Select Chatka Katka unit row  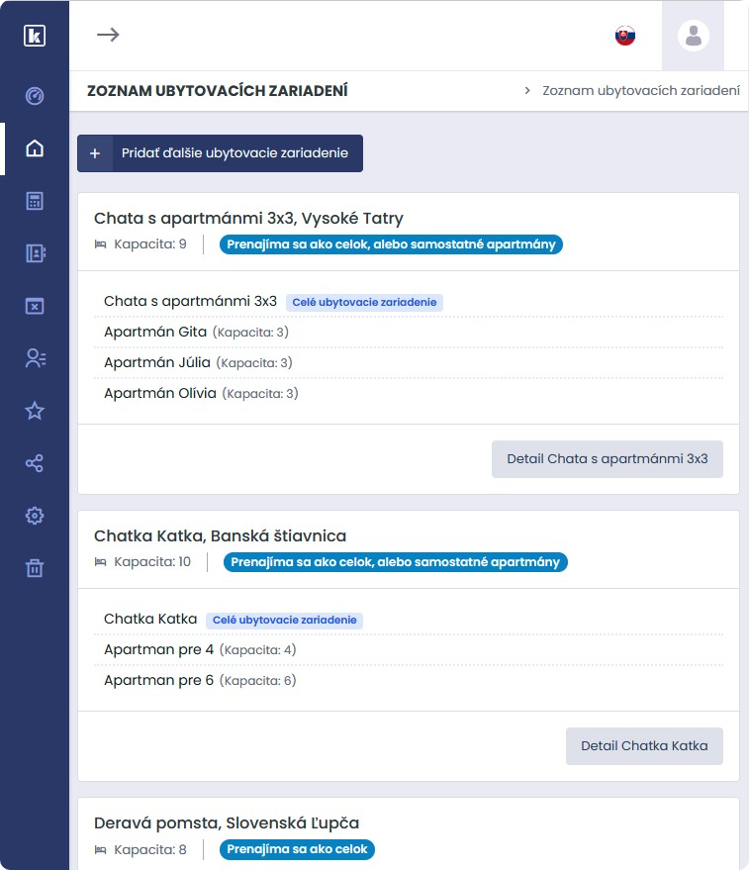pos(408,619)
